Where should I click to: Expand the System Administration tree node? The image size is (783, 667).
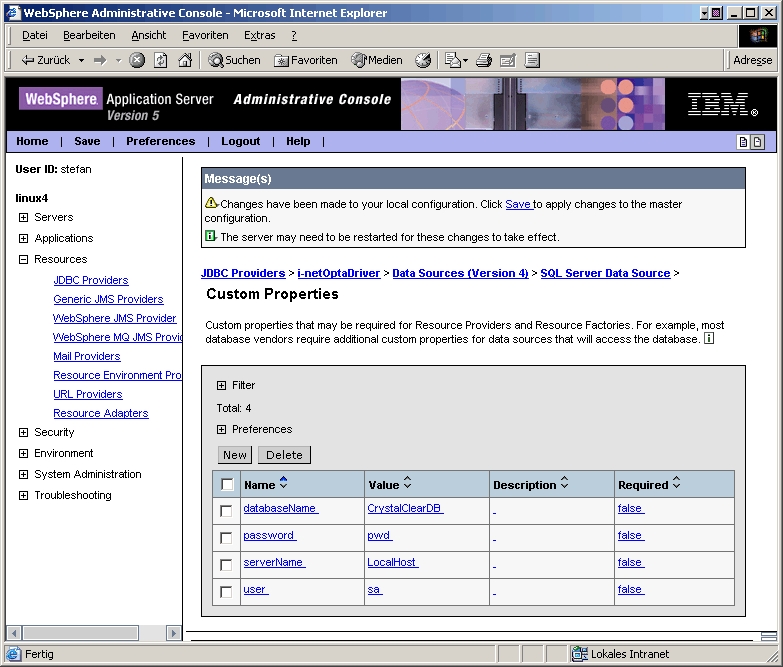[23, 474]
